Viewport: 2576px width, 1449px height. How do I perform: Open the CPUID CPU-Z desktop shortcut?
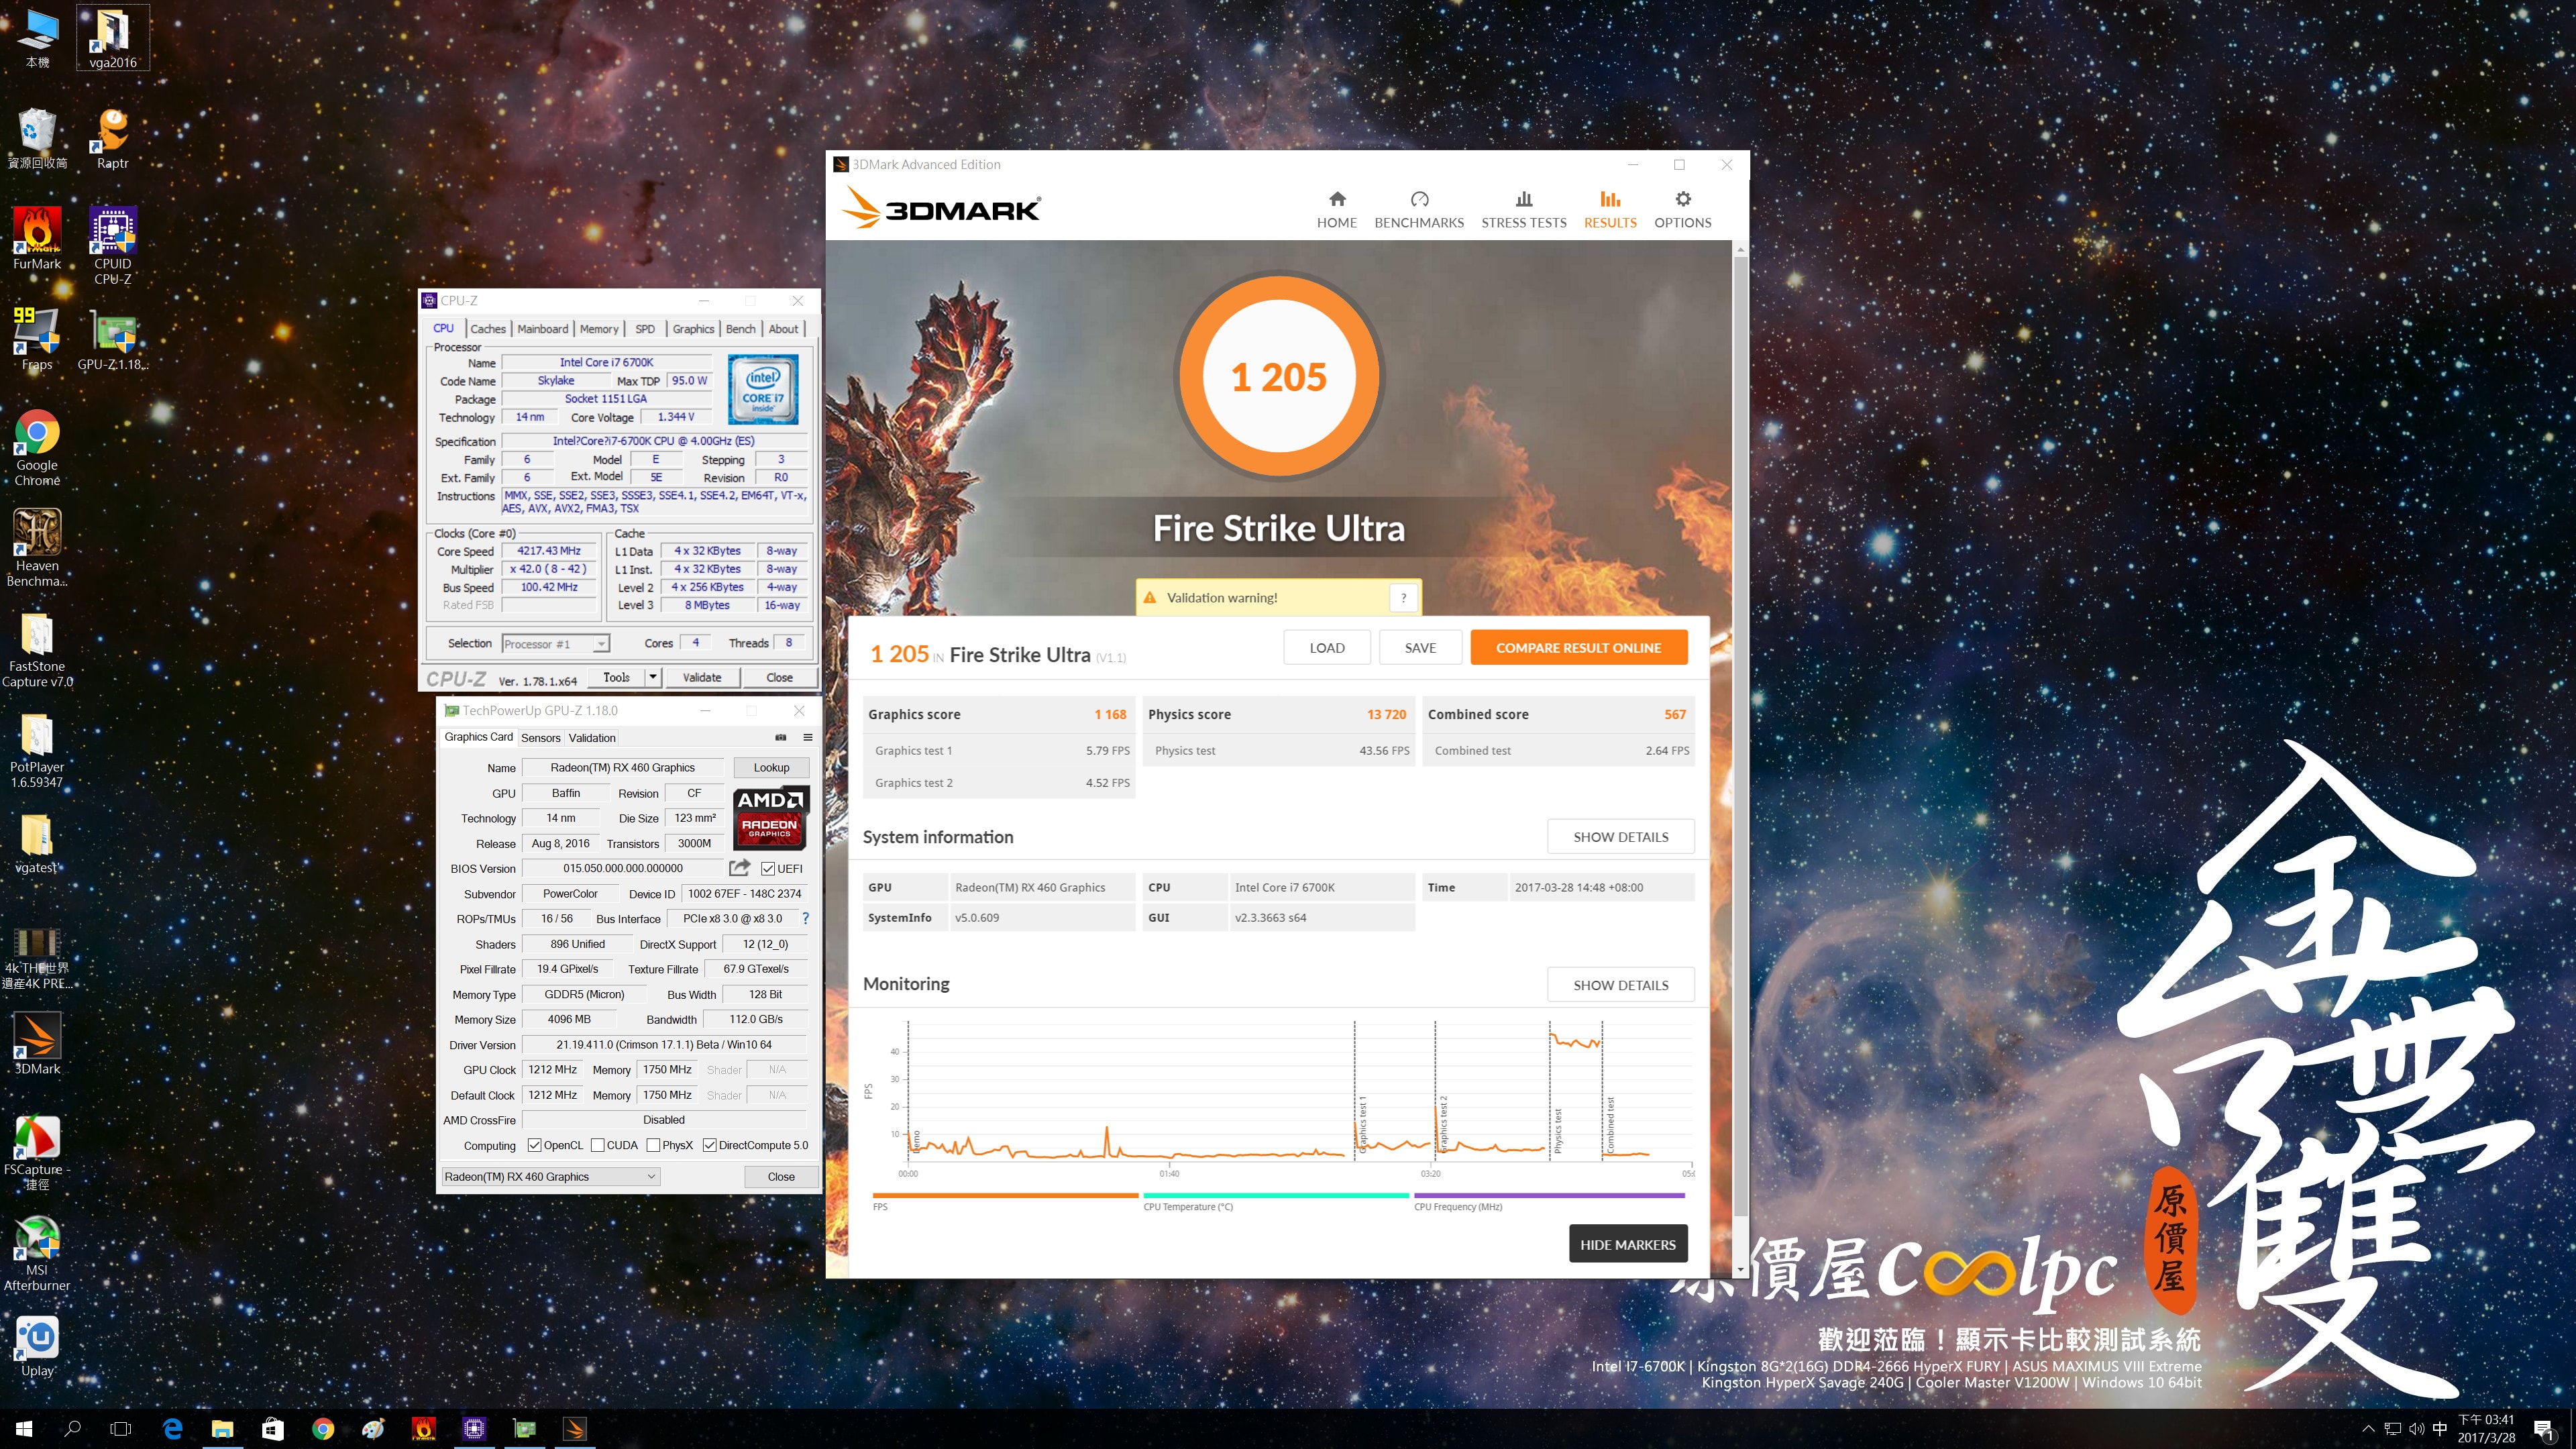tap(113, 246)
